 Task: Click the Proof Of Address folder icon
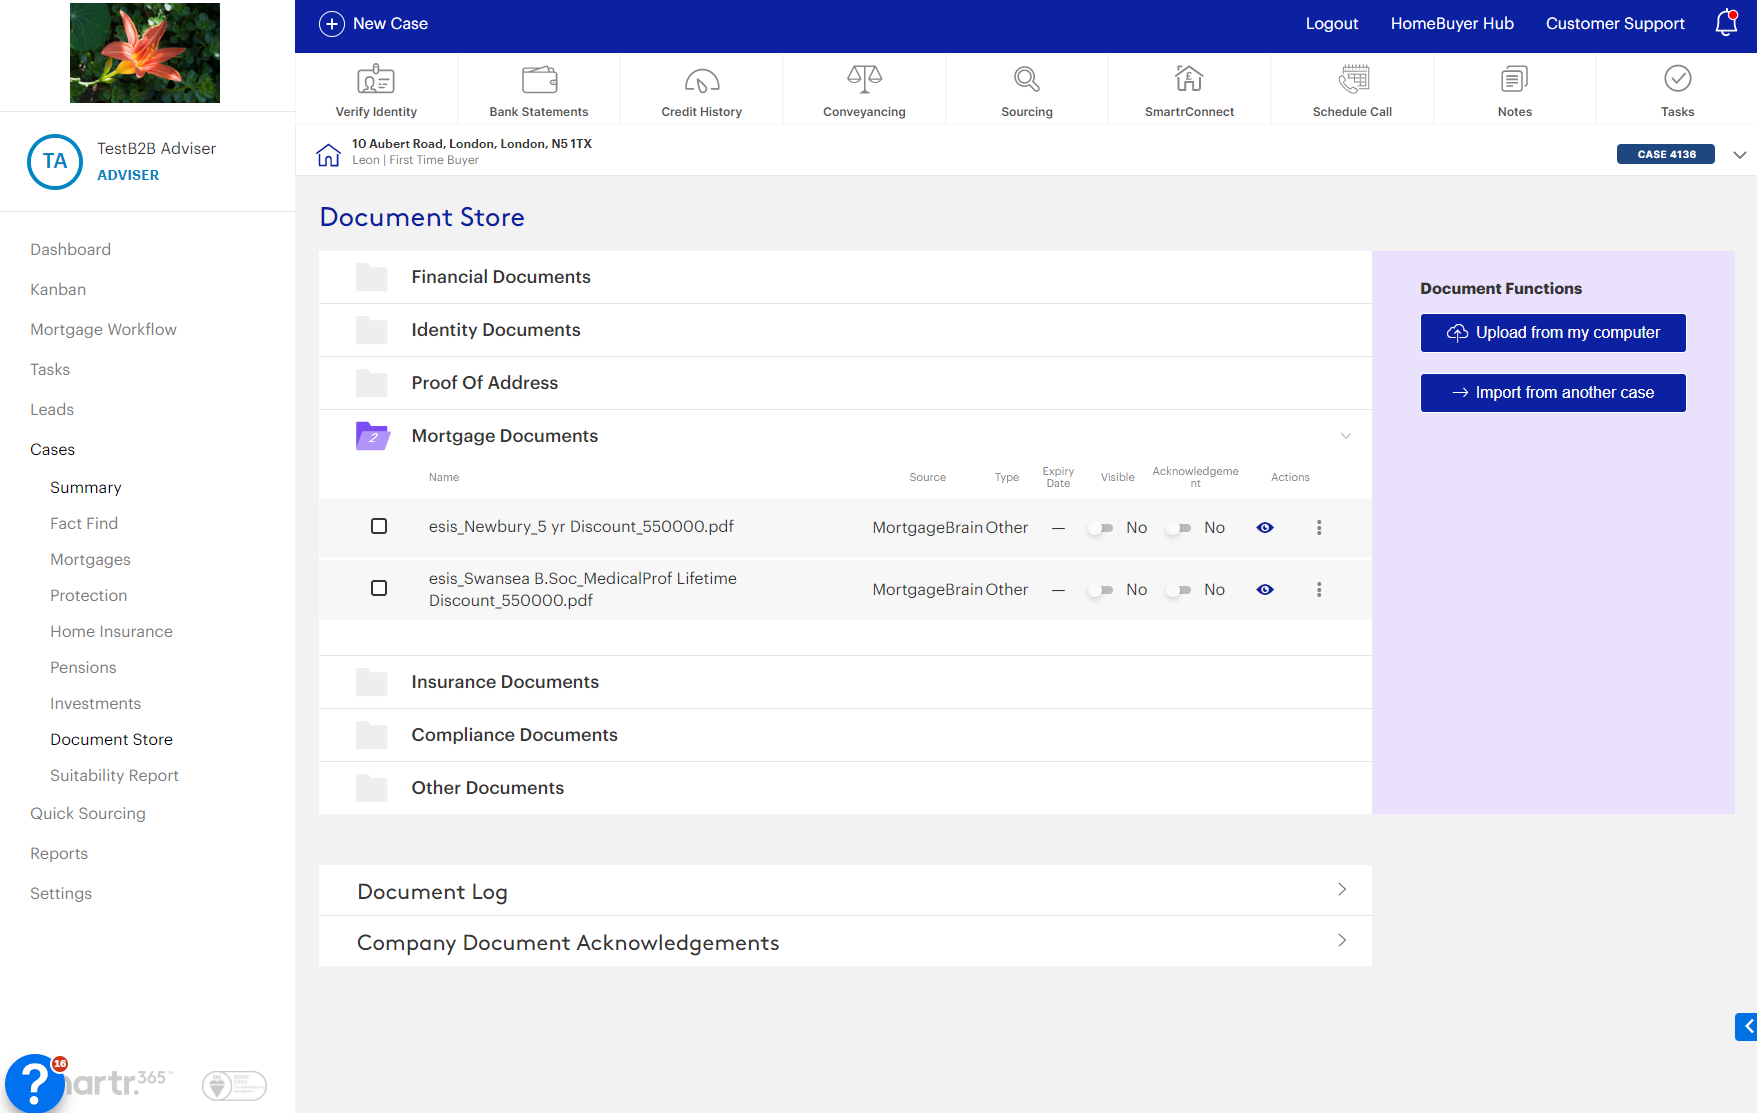[x=372, y=383]
